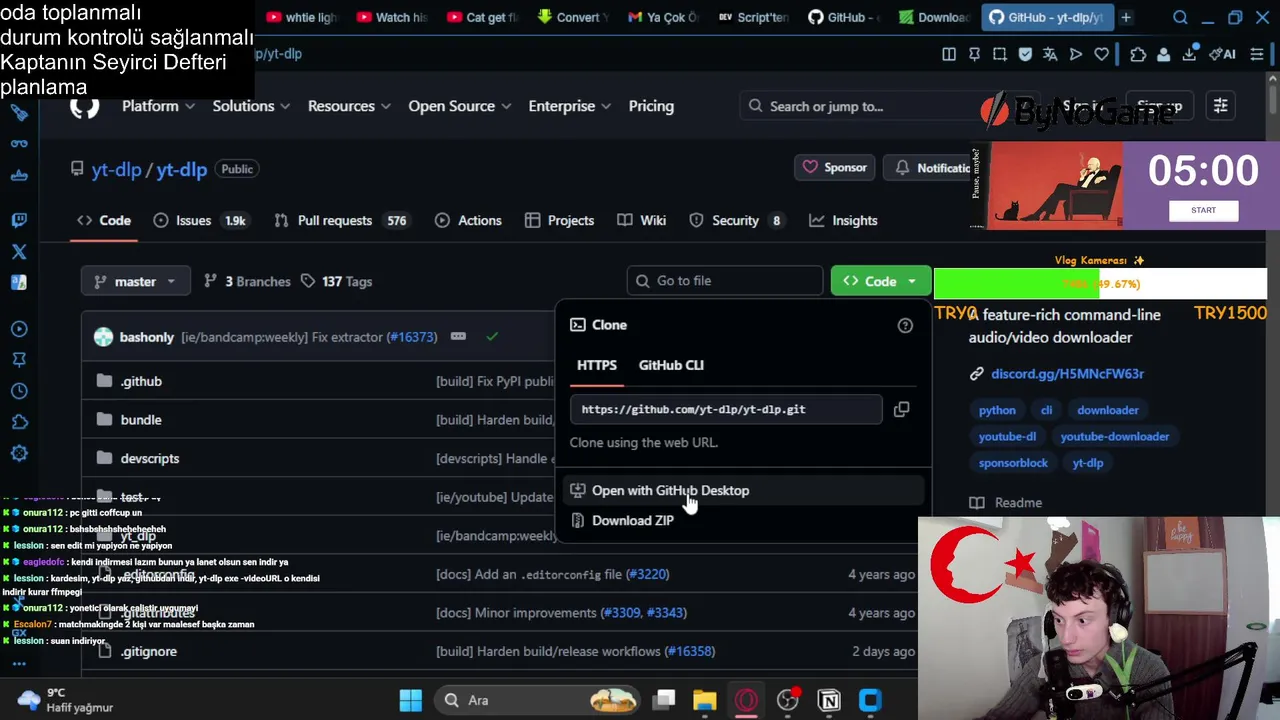Open the .github folder
The width and height of the screenshot is (1280, 720).
[x=141, y=382]
